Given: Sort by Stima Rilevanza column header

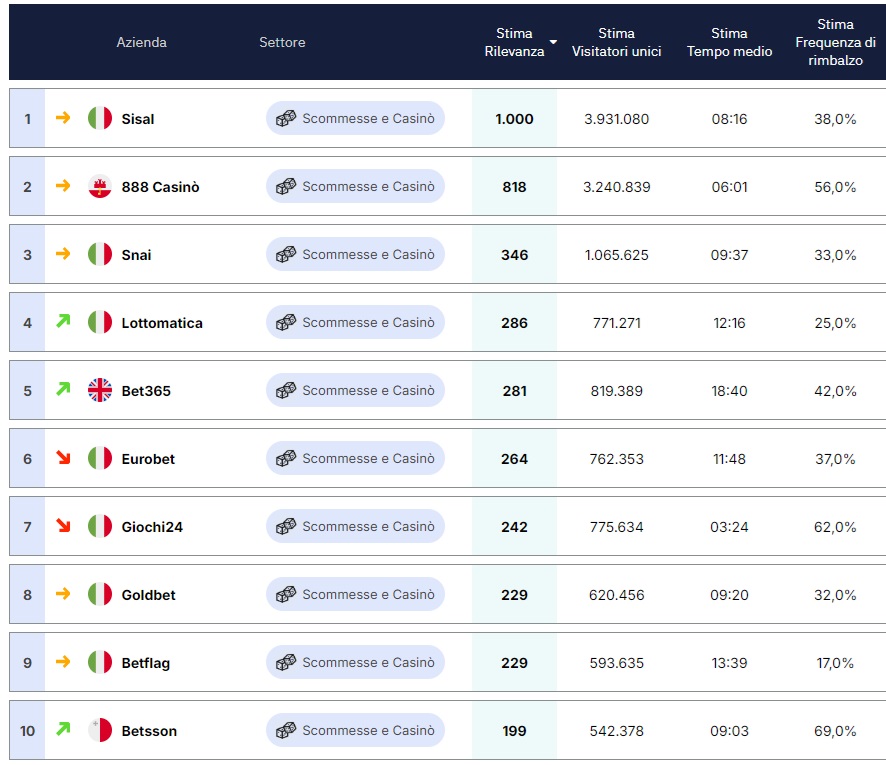Looking at the screenshot, I should (514, 42).
